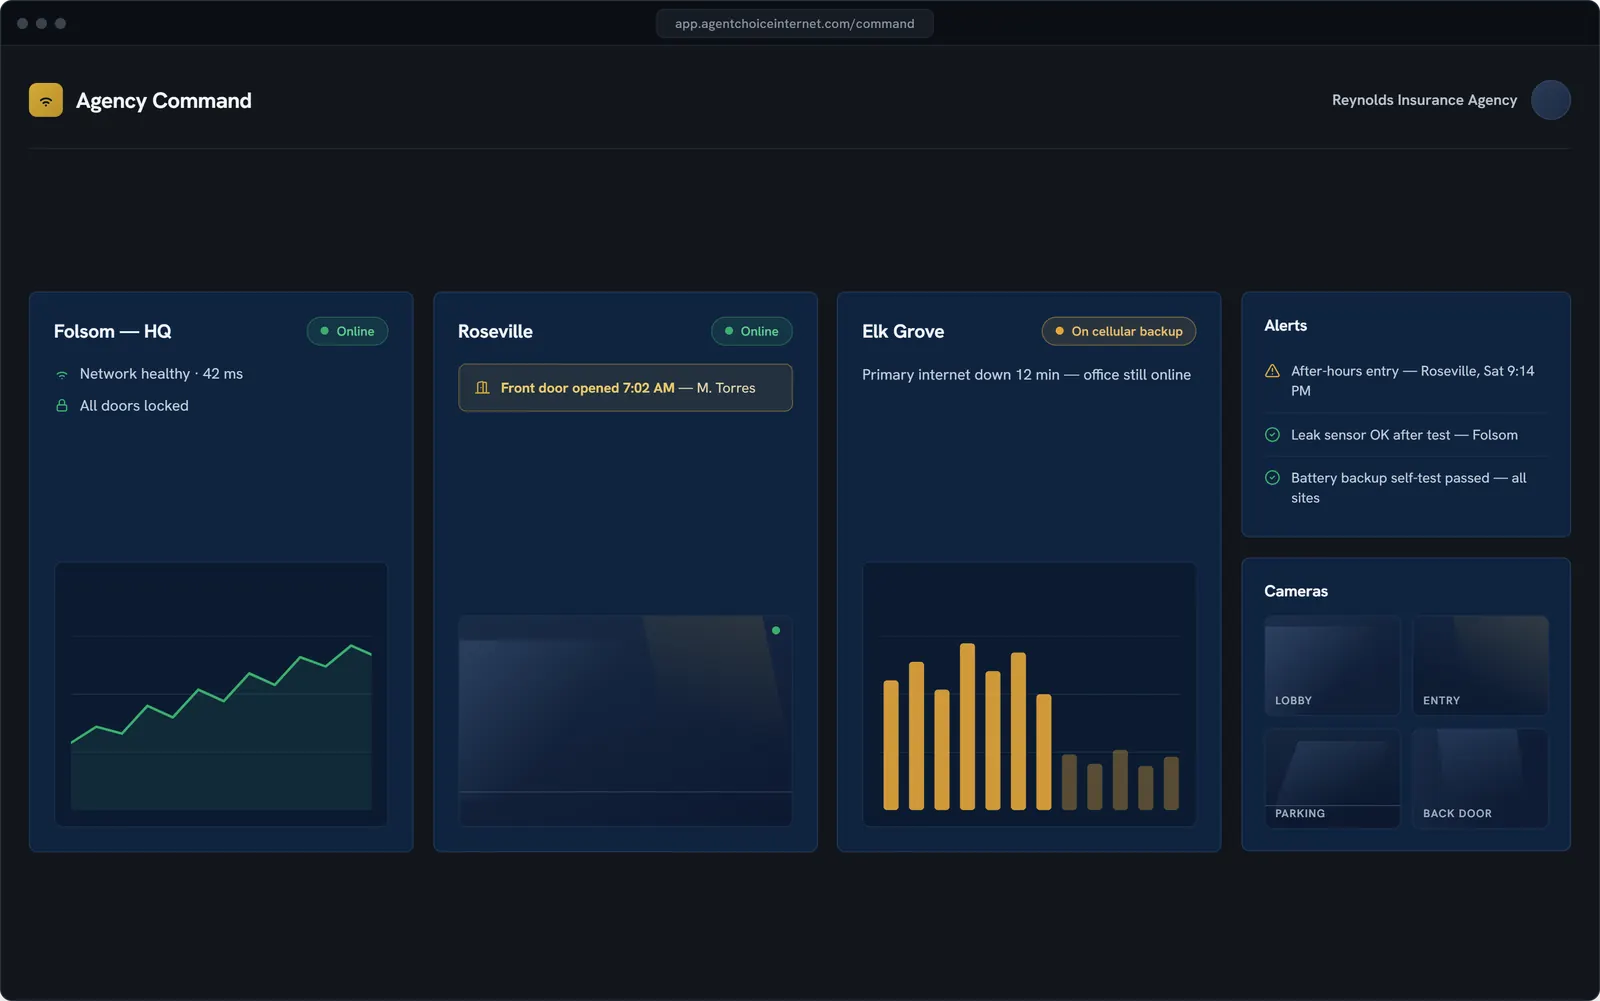Open the Leak sensor OK after test alert
This screenshot has width=1600, height=1001.
coord(1404,435)
